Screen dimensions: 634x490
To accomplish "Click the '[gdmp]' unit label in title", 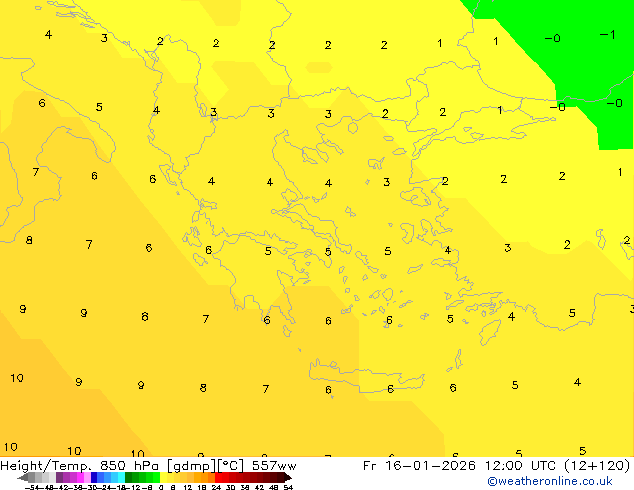I will (x=191, y=466).
